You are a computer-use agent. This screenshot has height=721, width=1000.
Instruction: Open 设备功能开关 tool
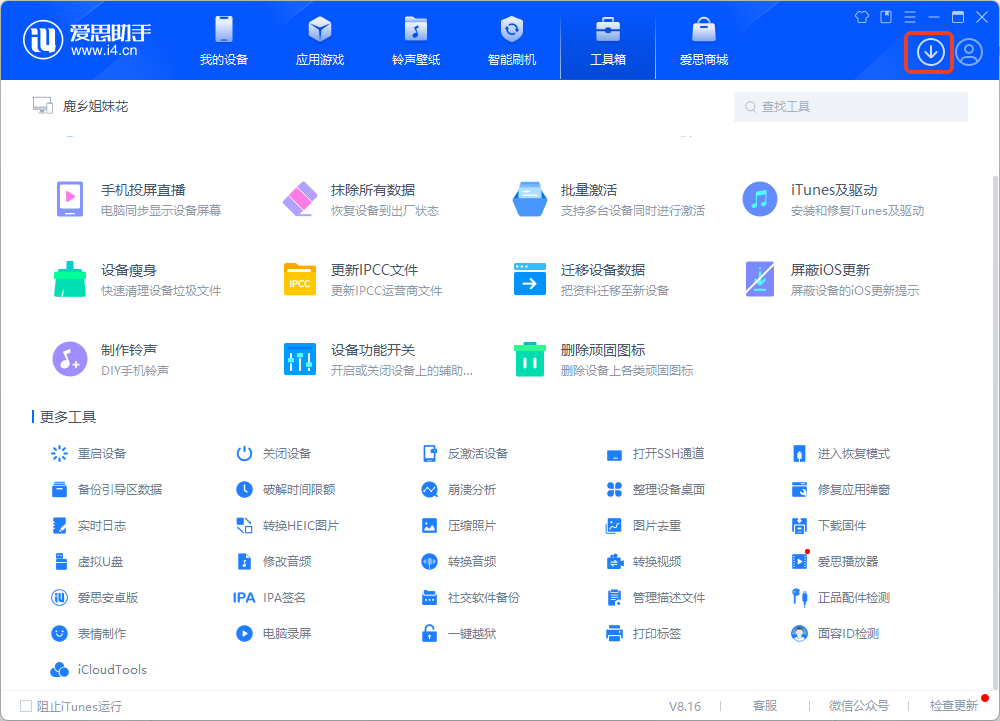click(378, 360)
